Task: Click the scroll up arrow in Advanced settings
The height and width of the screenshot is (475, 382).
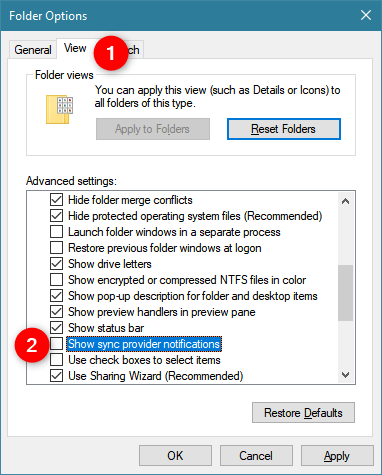Action: (345, 201)
